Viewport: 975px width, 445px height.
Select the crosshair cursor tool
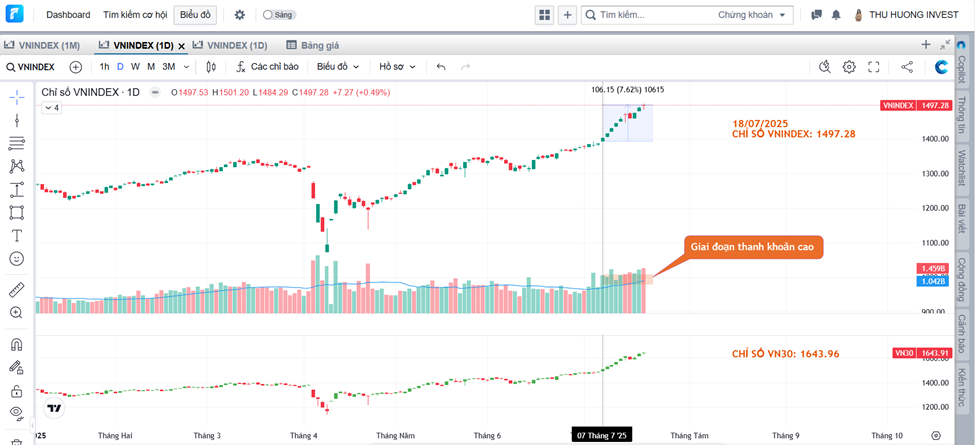click(17, 96)
